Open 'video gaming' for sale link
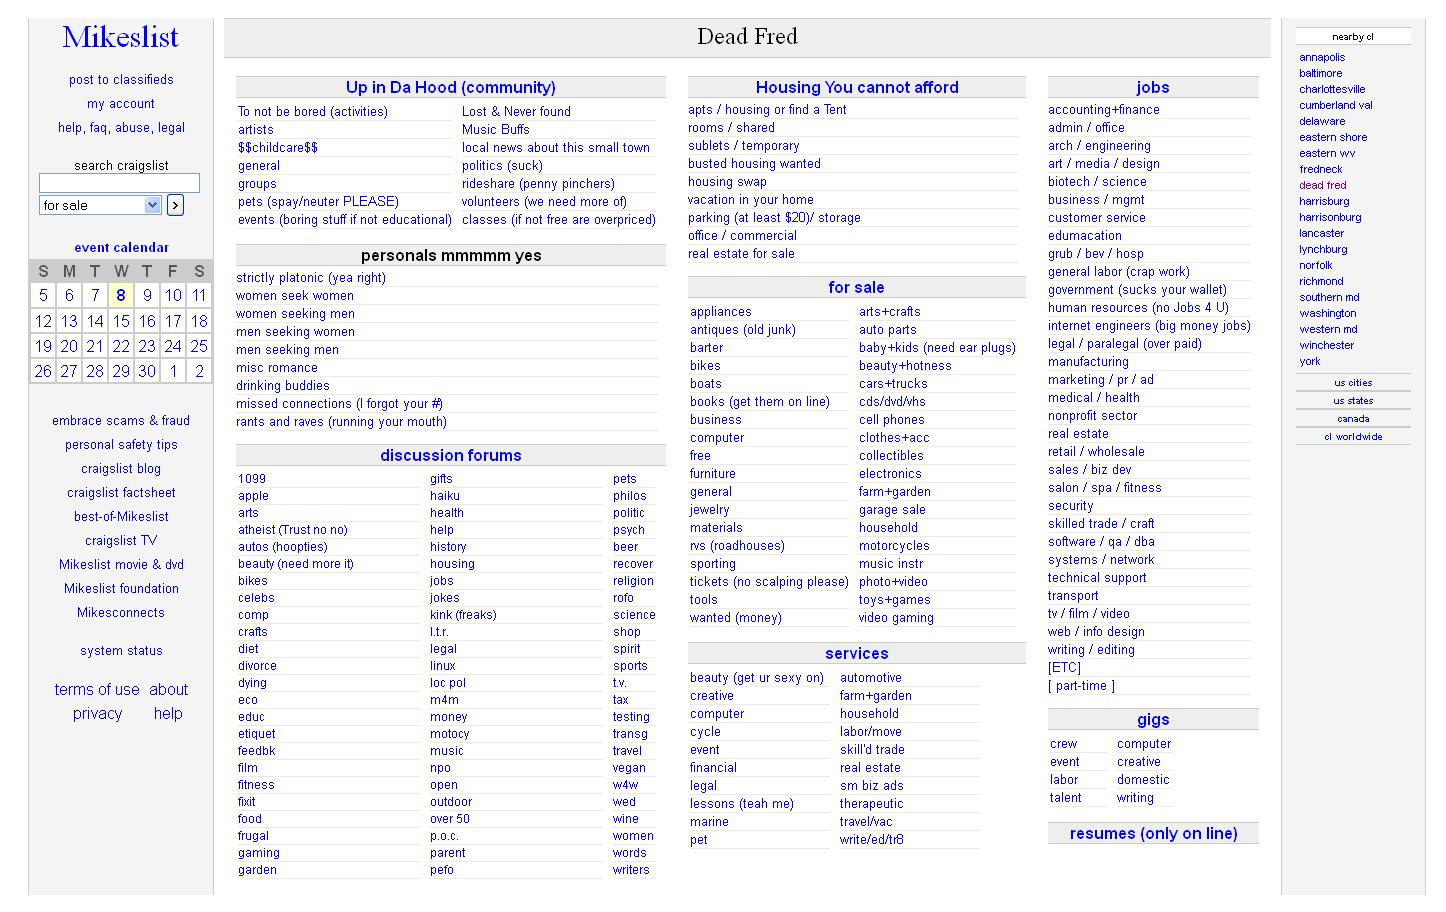The height and width of the screenshot is (912, 1446). pyautogui.click(x=896, y=618)
